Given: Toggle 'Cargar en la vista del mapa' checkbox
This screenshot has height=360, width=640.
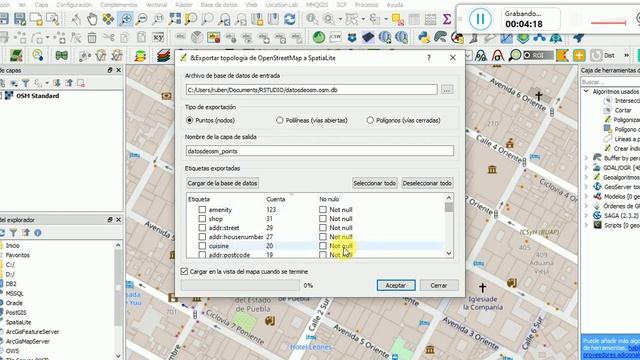Looking at the screenshot, I should pyautogui.click(x=184, y=271).
